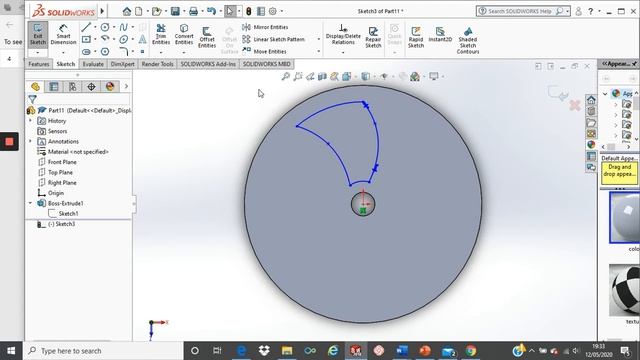The image size is (640, 360).
Task: Click the Home welcome icon in the top bar
Action: tap(127, 11)
